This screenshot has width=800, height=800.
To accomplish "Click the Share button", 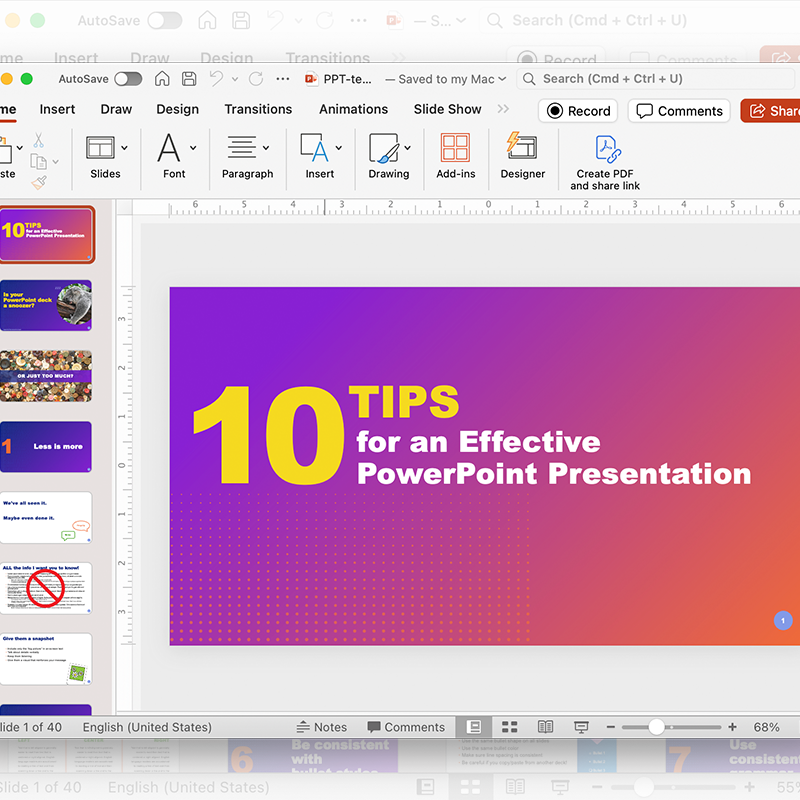I will (770, 111).
